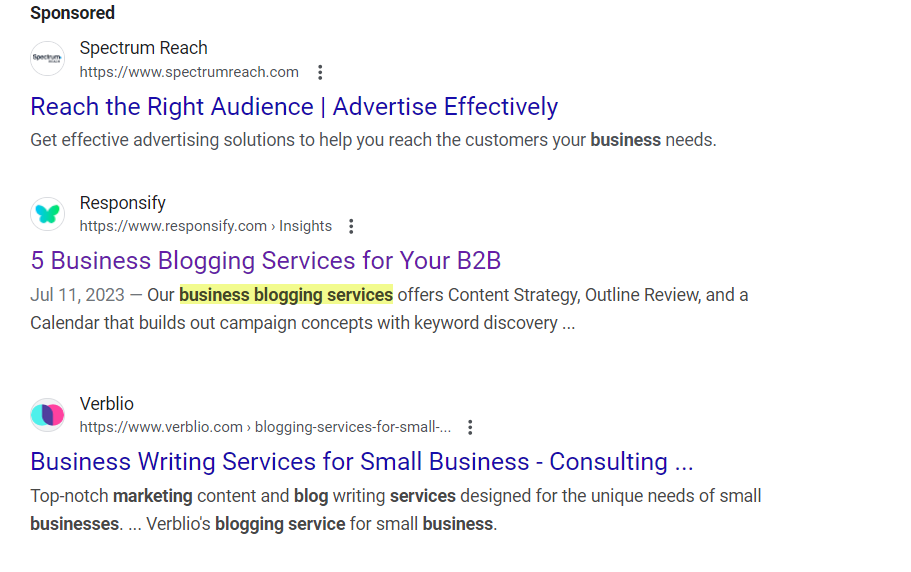Open 'Business Writing Services for Small Business' result
Screen dimensions: 911x572
tap(362, 462)
